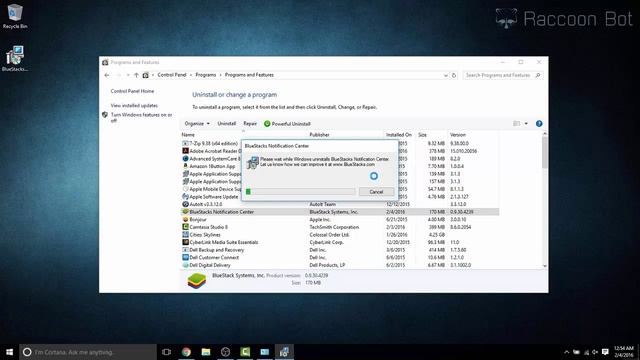Click the Uninstall toolbar button
The image size is (640, 360).
(227, 124)
